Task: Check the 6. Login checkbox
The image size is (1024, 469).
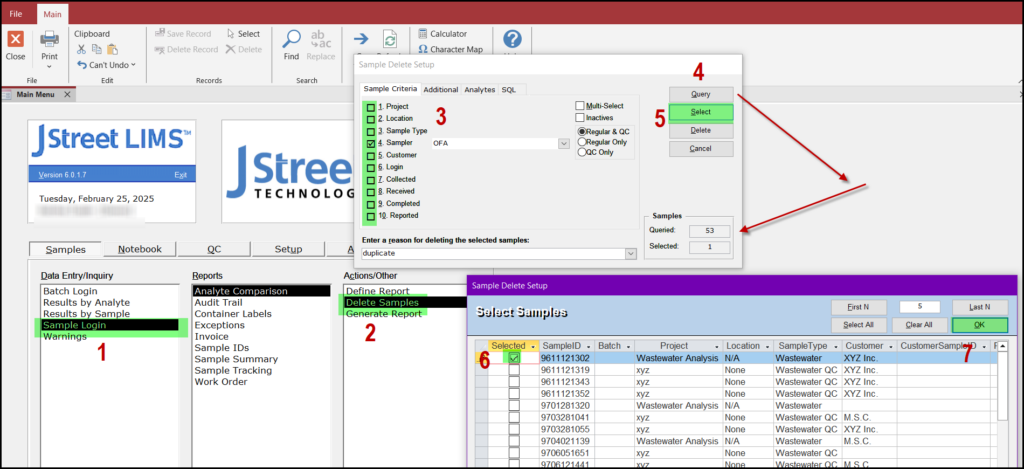Action: click(371, 167)
